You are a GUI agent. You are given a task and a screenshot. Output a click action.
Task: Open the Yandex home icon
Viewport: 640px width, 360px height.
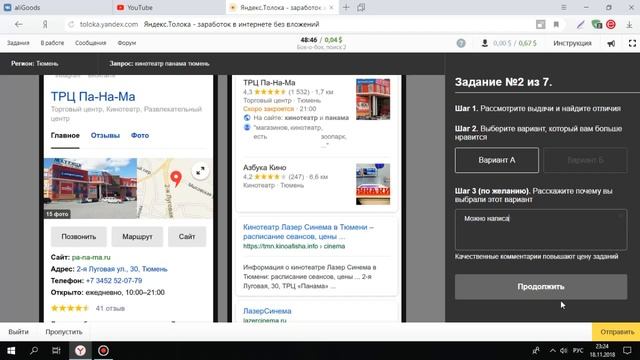tap(45, 24)
